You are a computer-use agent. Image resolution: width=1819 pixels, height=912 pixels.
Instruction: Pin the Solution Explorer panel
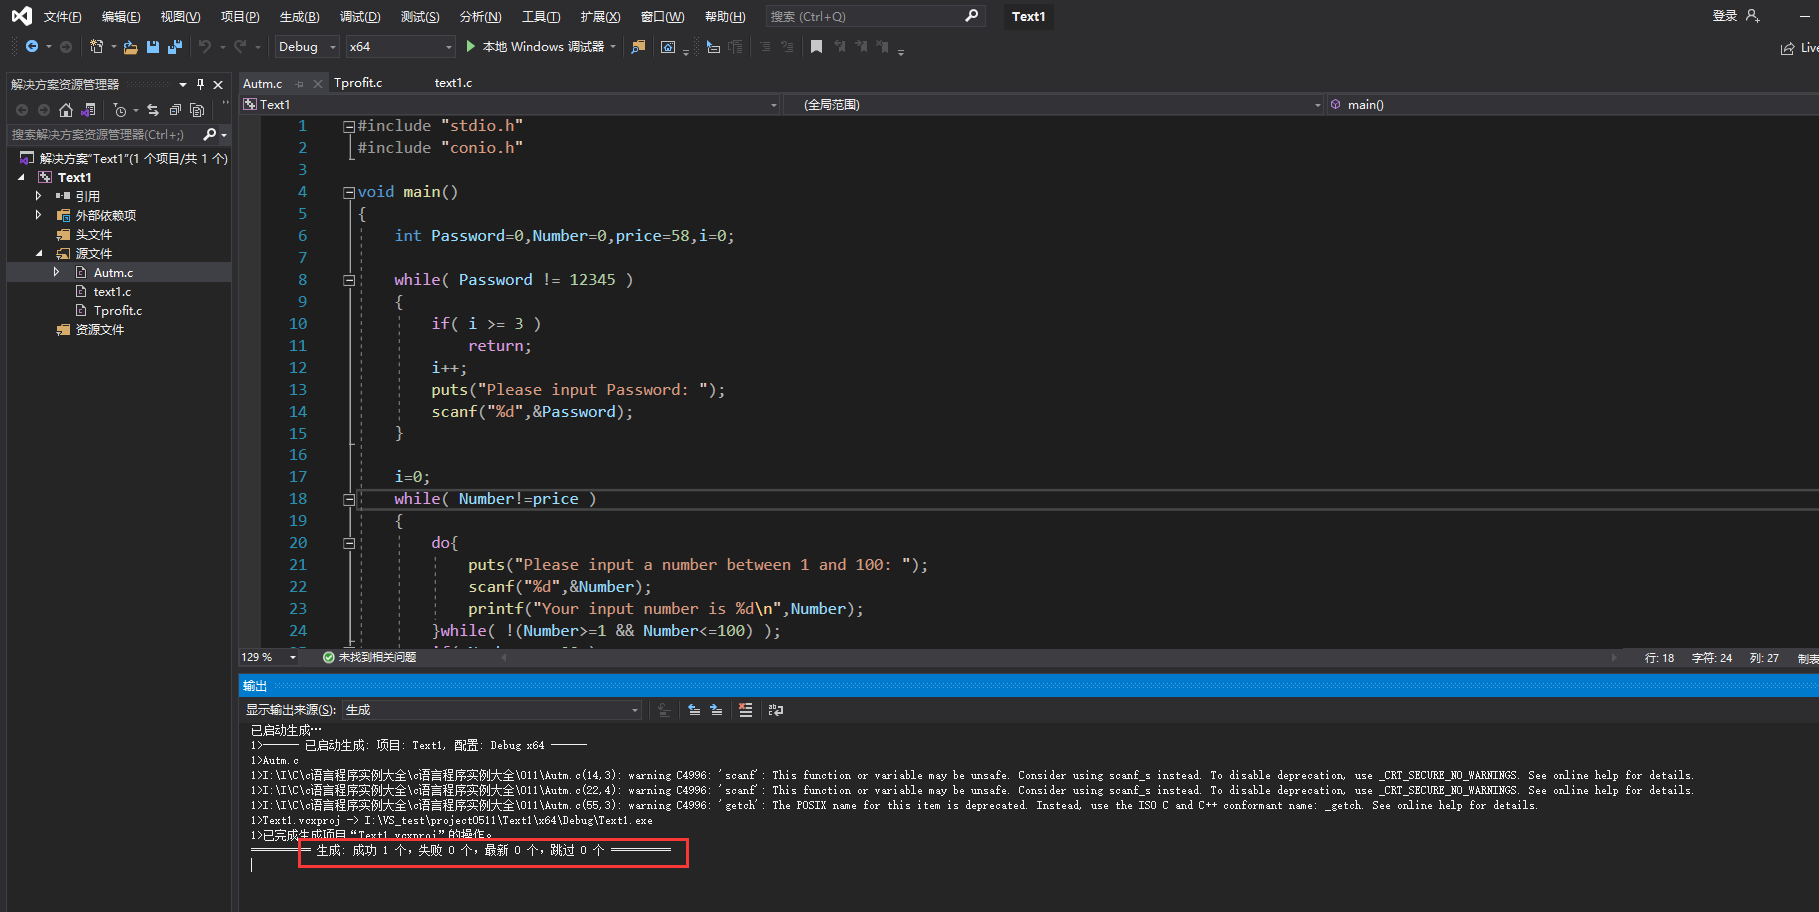(200, 84)
